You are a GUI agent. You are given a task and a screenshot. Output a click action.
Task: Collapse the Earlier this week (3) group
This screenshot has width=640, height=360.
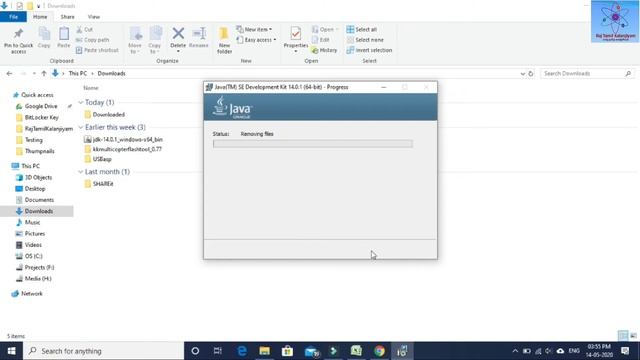pyautogui.click(x=80, y=127)
